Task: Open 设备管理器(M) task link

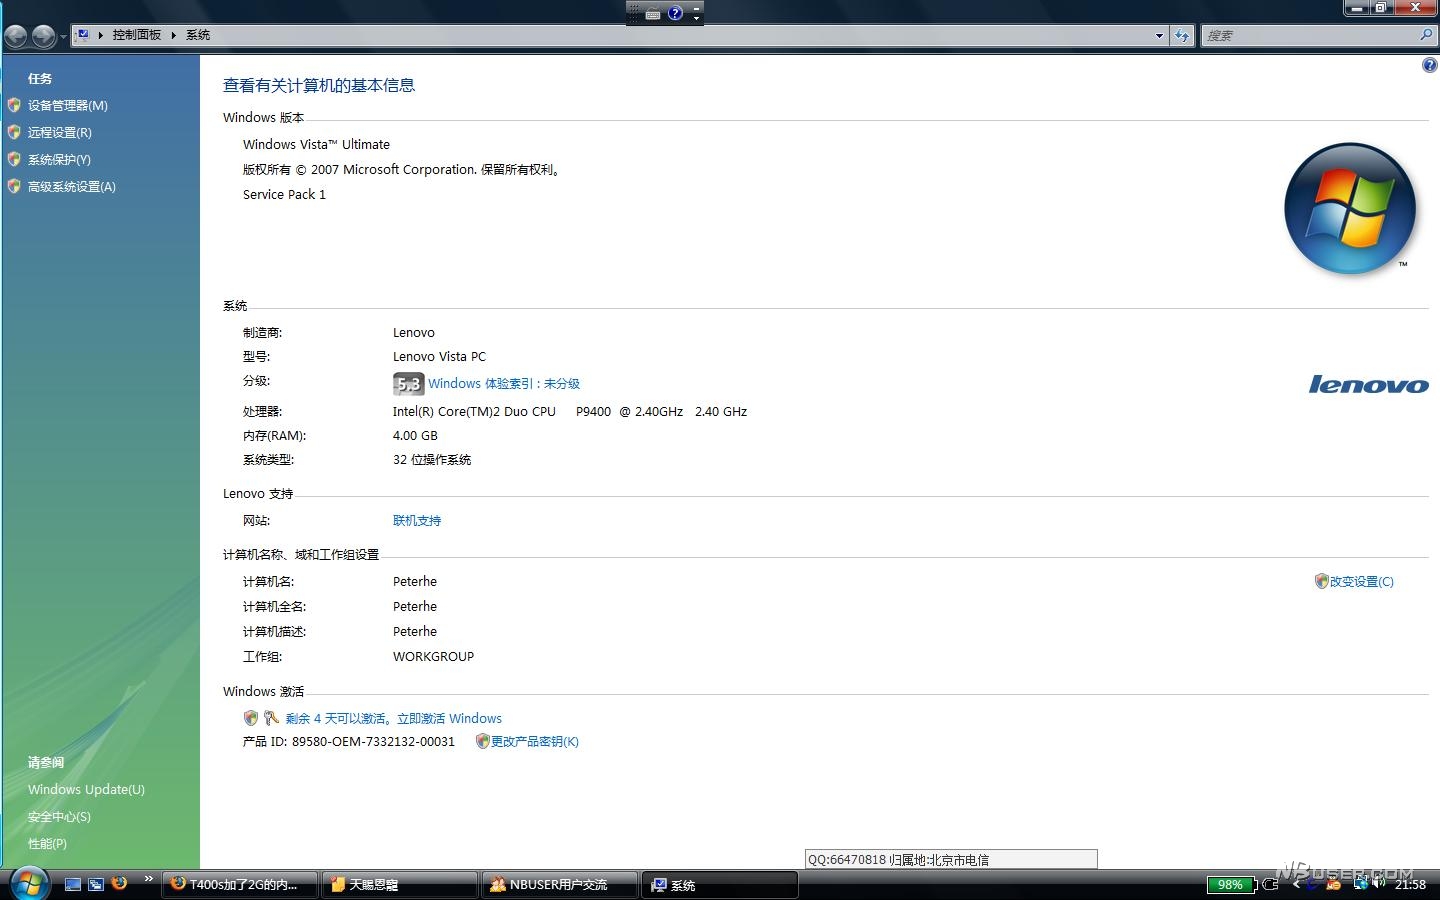Action: click(x=68, y=105)
